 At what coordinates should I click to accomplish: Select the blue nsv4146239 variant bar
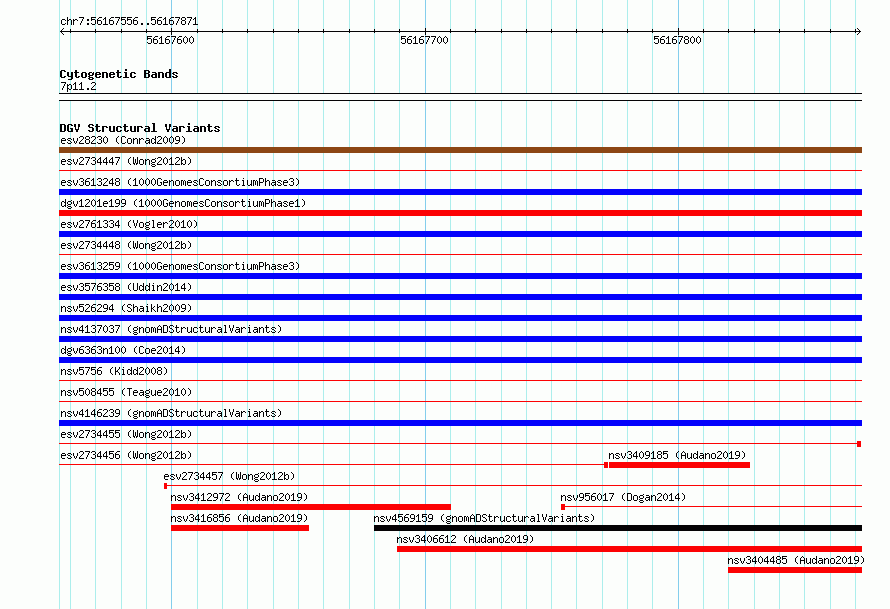tap(460, 423)
